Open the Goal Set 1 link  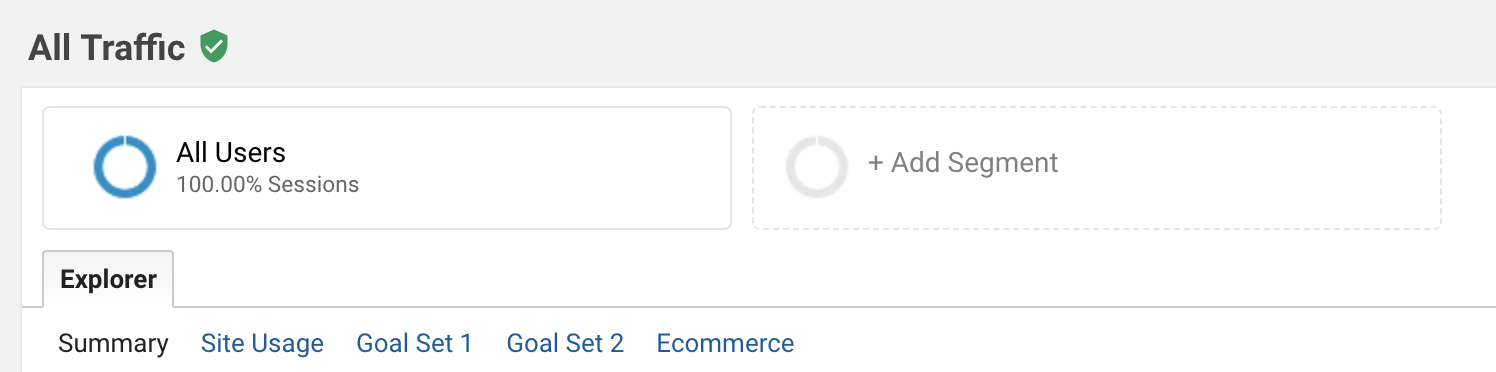click(x=414, y=344)
